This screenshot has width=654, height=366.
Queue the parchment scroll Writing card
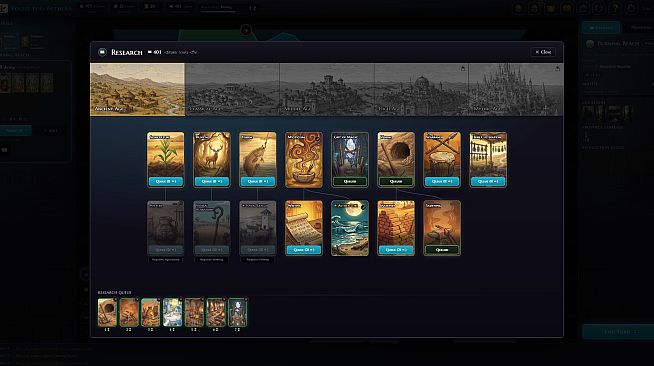point(304,250)
